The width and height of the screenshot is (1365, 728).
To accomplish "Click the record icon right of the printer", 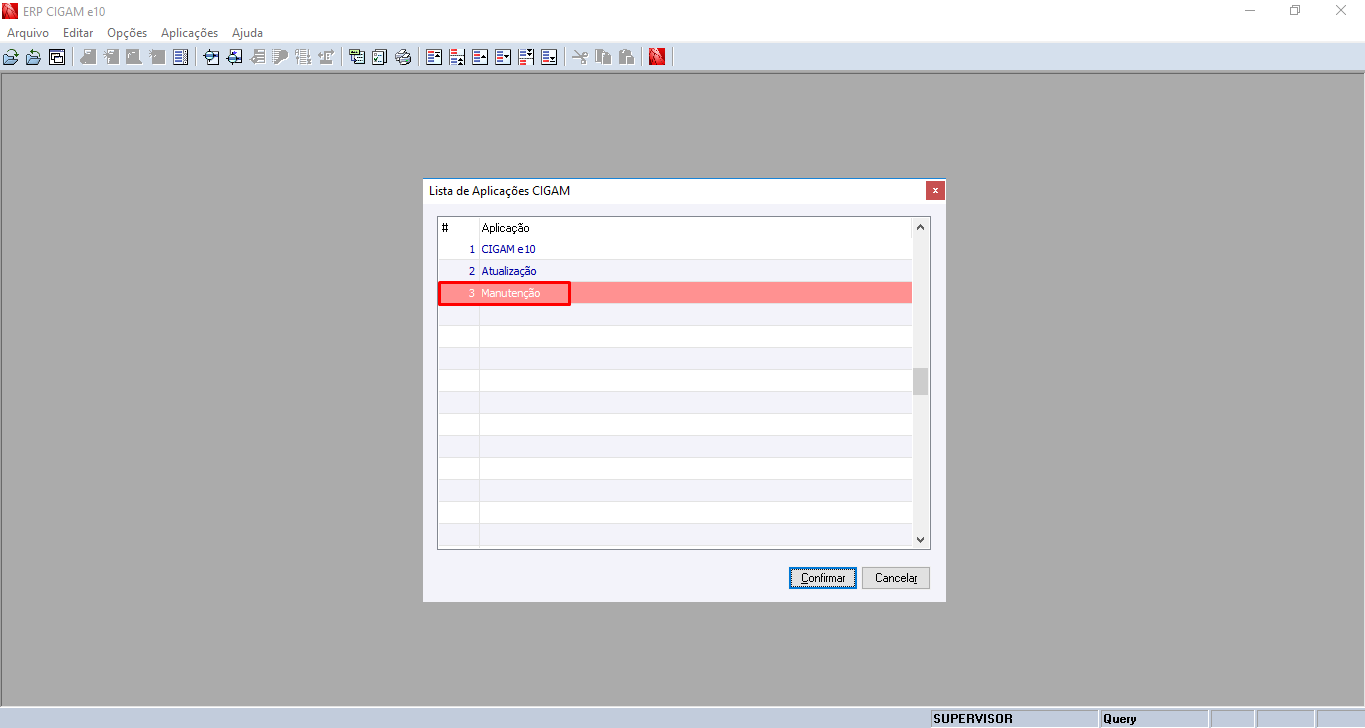I will pos(434,57).
